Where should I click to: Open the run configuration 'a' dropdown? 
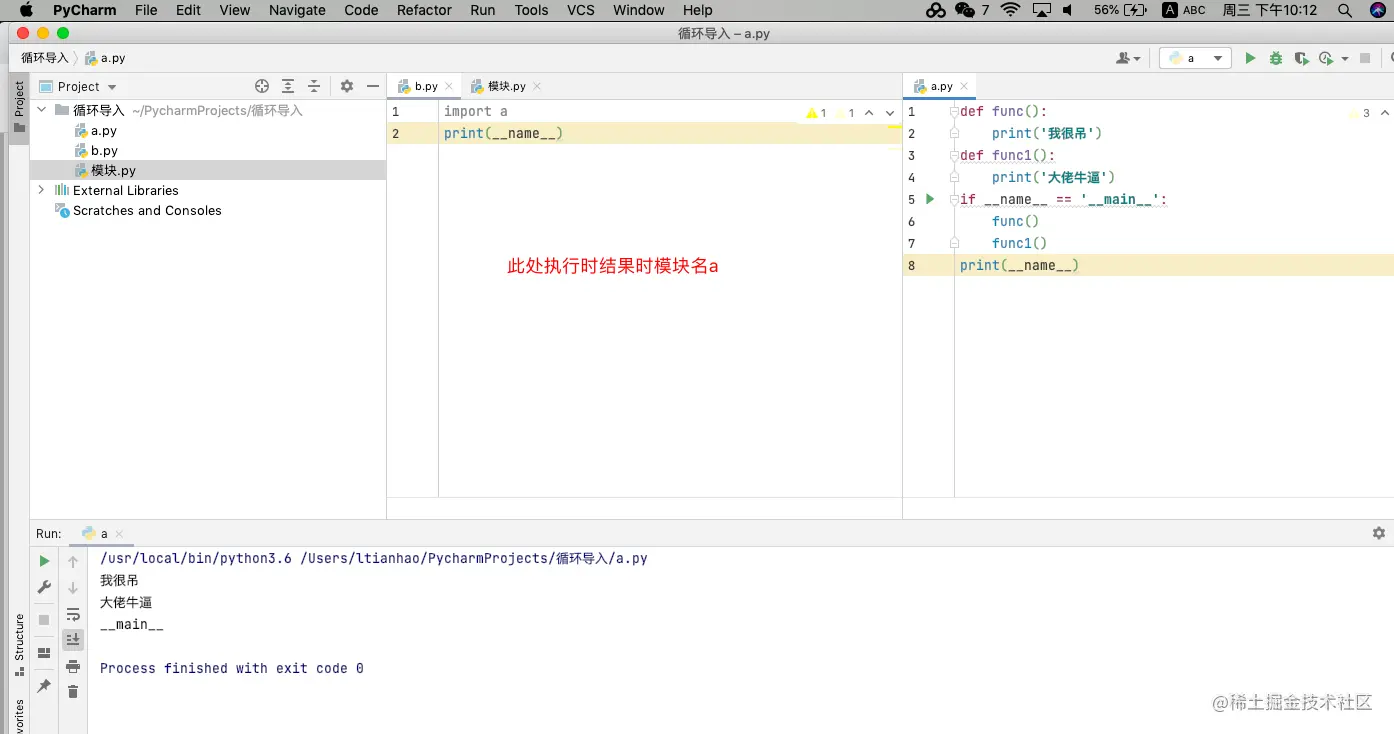pos(1218,59)
